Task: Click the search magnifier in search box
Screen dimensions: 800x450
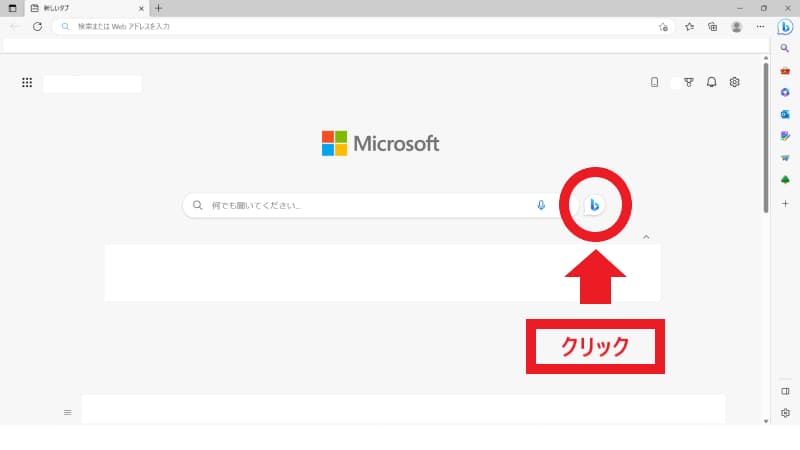Action: click(x=197, y=205)
